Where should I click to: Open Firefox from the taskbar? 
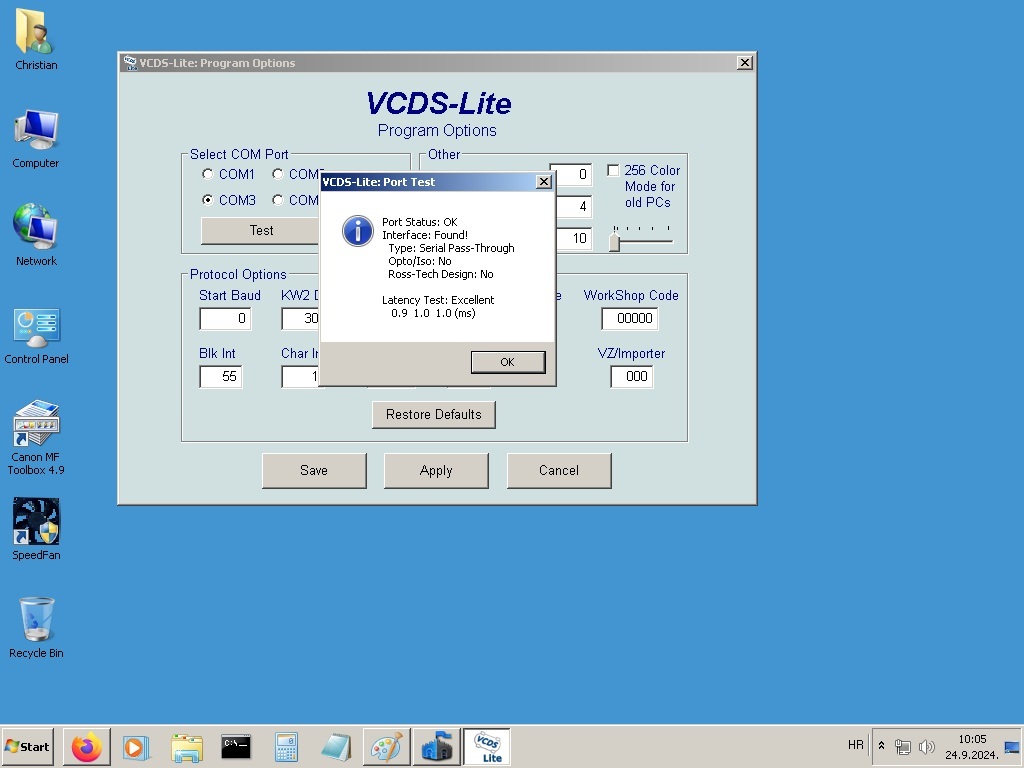pyautogui.click(x=87, y=746)
